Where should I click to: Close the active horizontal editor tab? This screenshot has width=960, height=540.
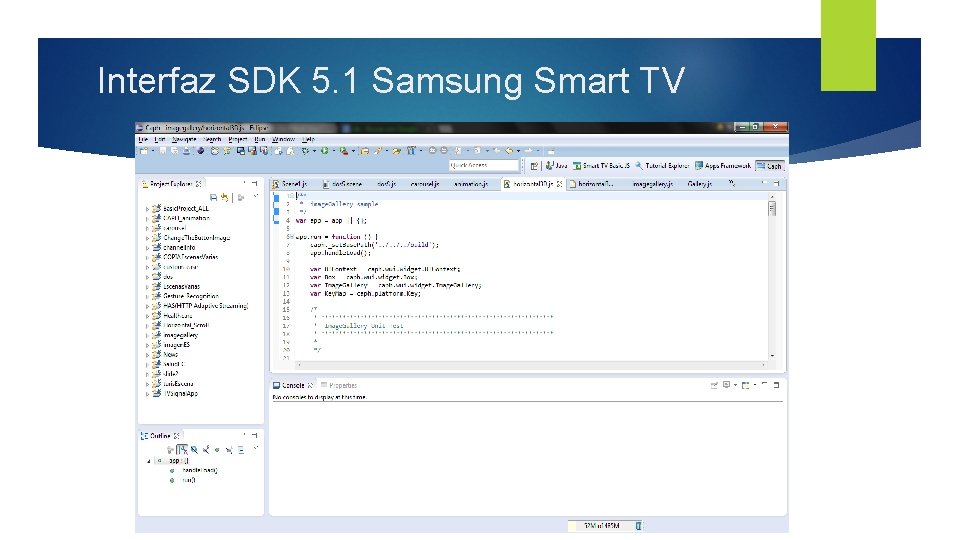pyautogui.click(x=560, y=184)
